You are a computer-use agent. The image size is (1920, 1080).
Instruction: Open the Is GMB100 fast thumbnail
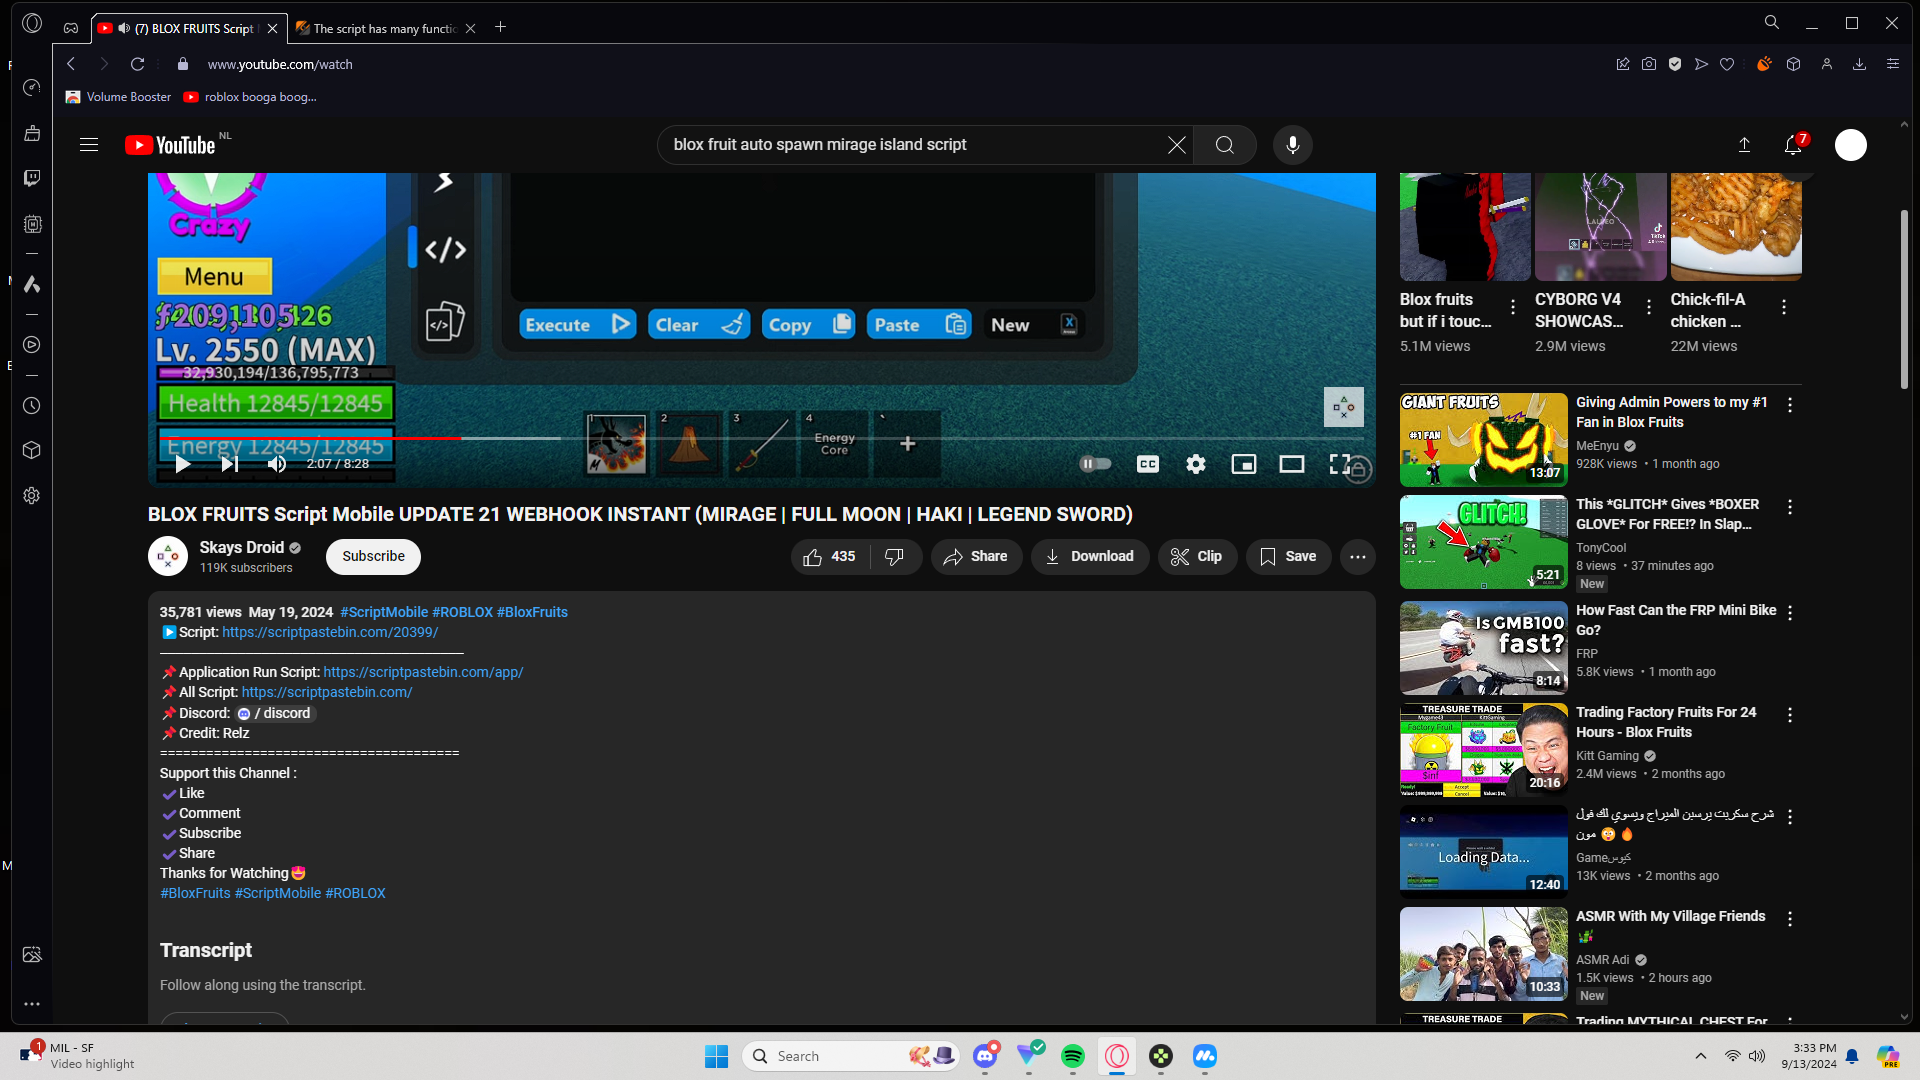(1484, 648)
